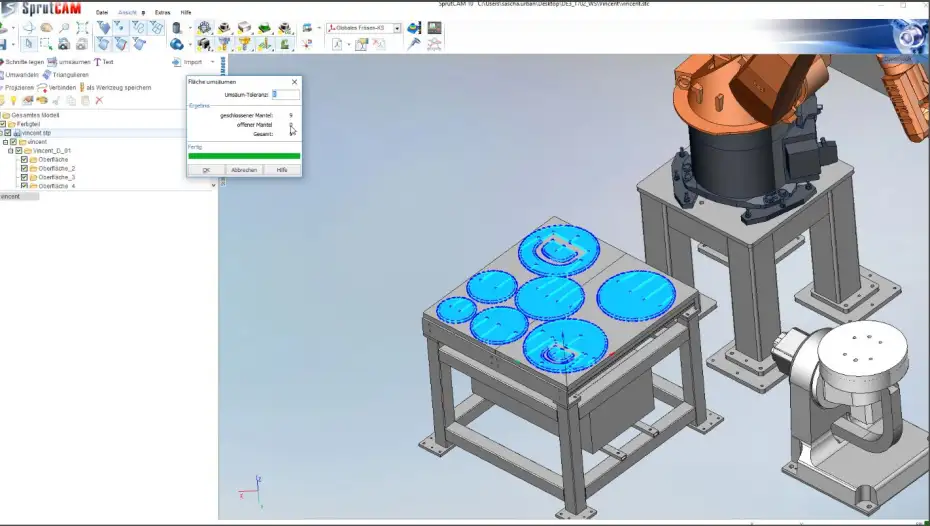Click the tree scroll-down arrow

214,185
